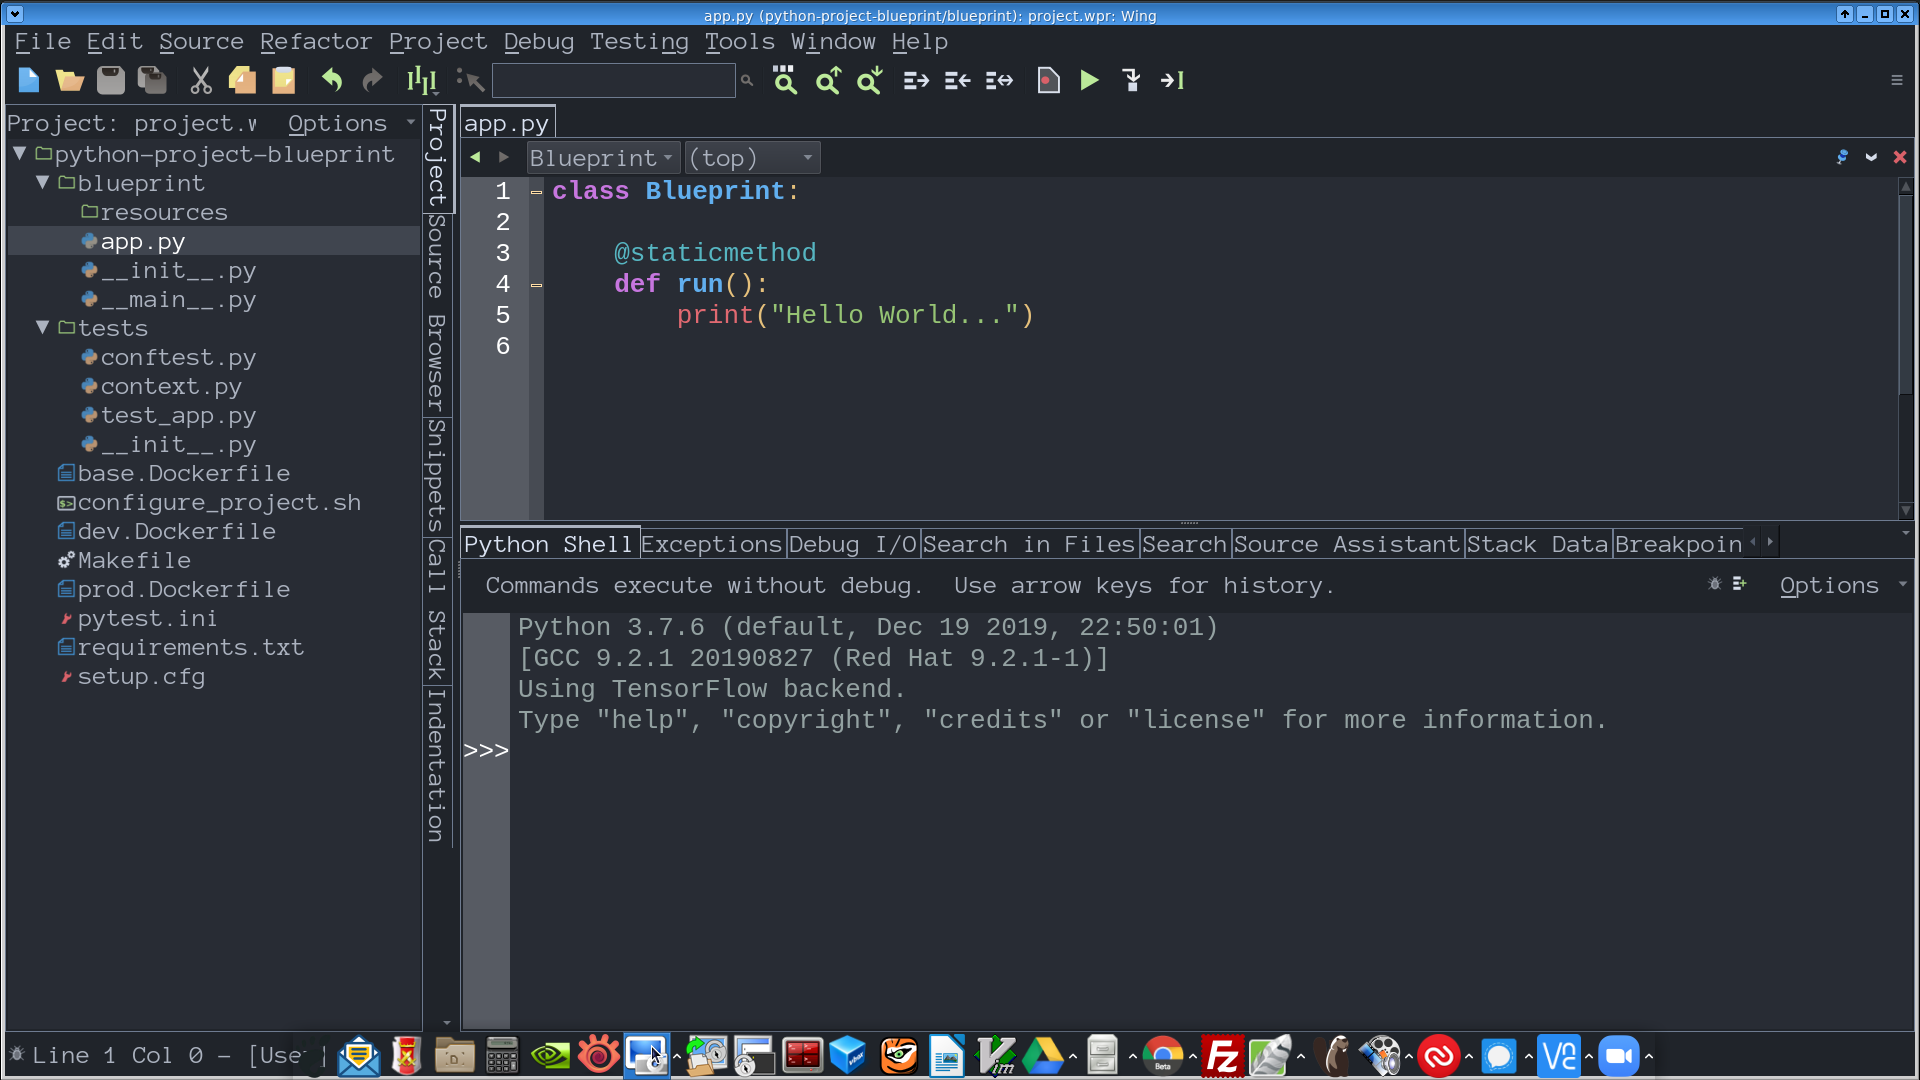Cut the selection with the scissors icon

[x=201, y=80]
